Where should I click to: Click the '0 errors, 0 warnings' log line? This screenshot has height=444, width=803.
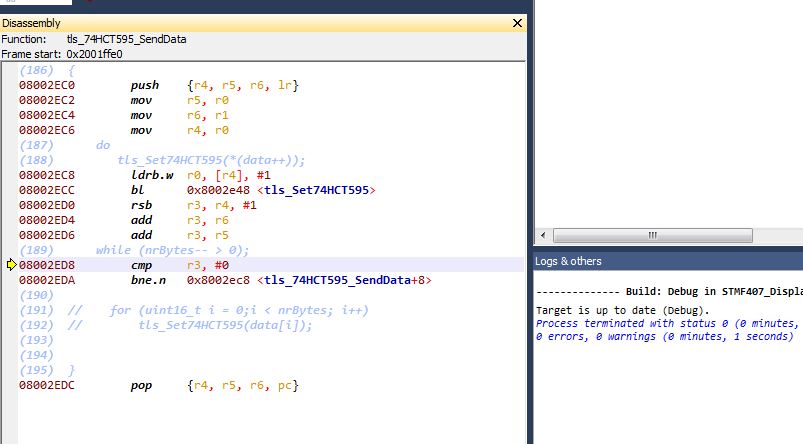pos(665,336)
